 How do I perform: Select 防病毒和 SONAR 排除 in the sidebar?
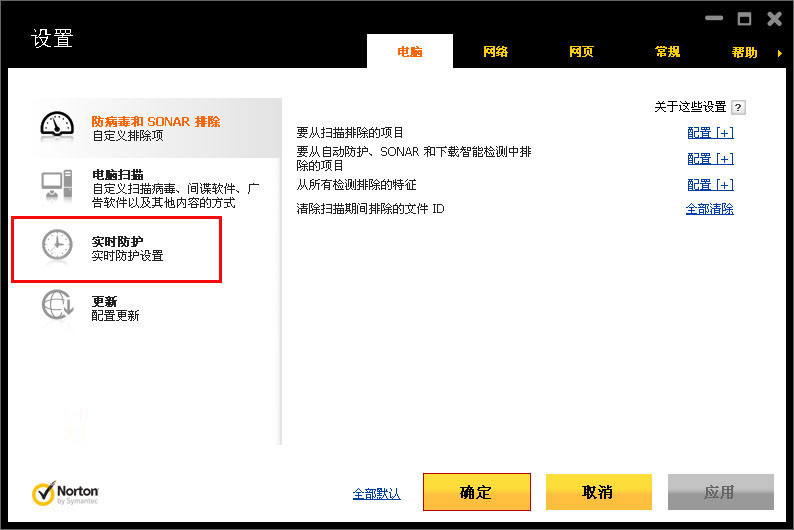pyautogui.click(x=156, y=128)
